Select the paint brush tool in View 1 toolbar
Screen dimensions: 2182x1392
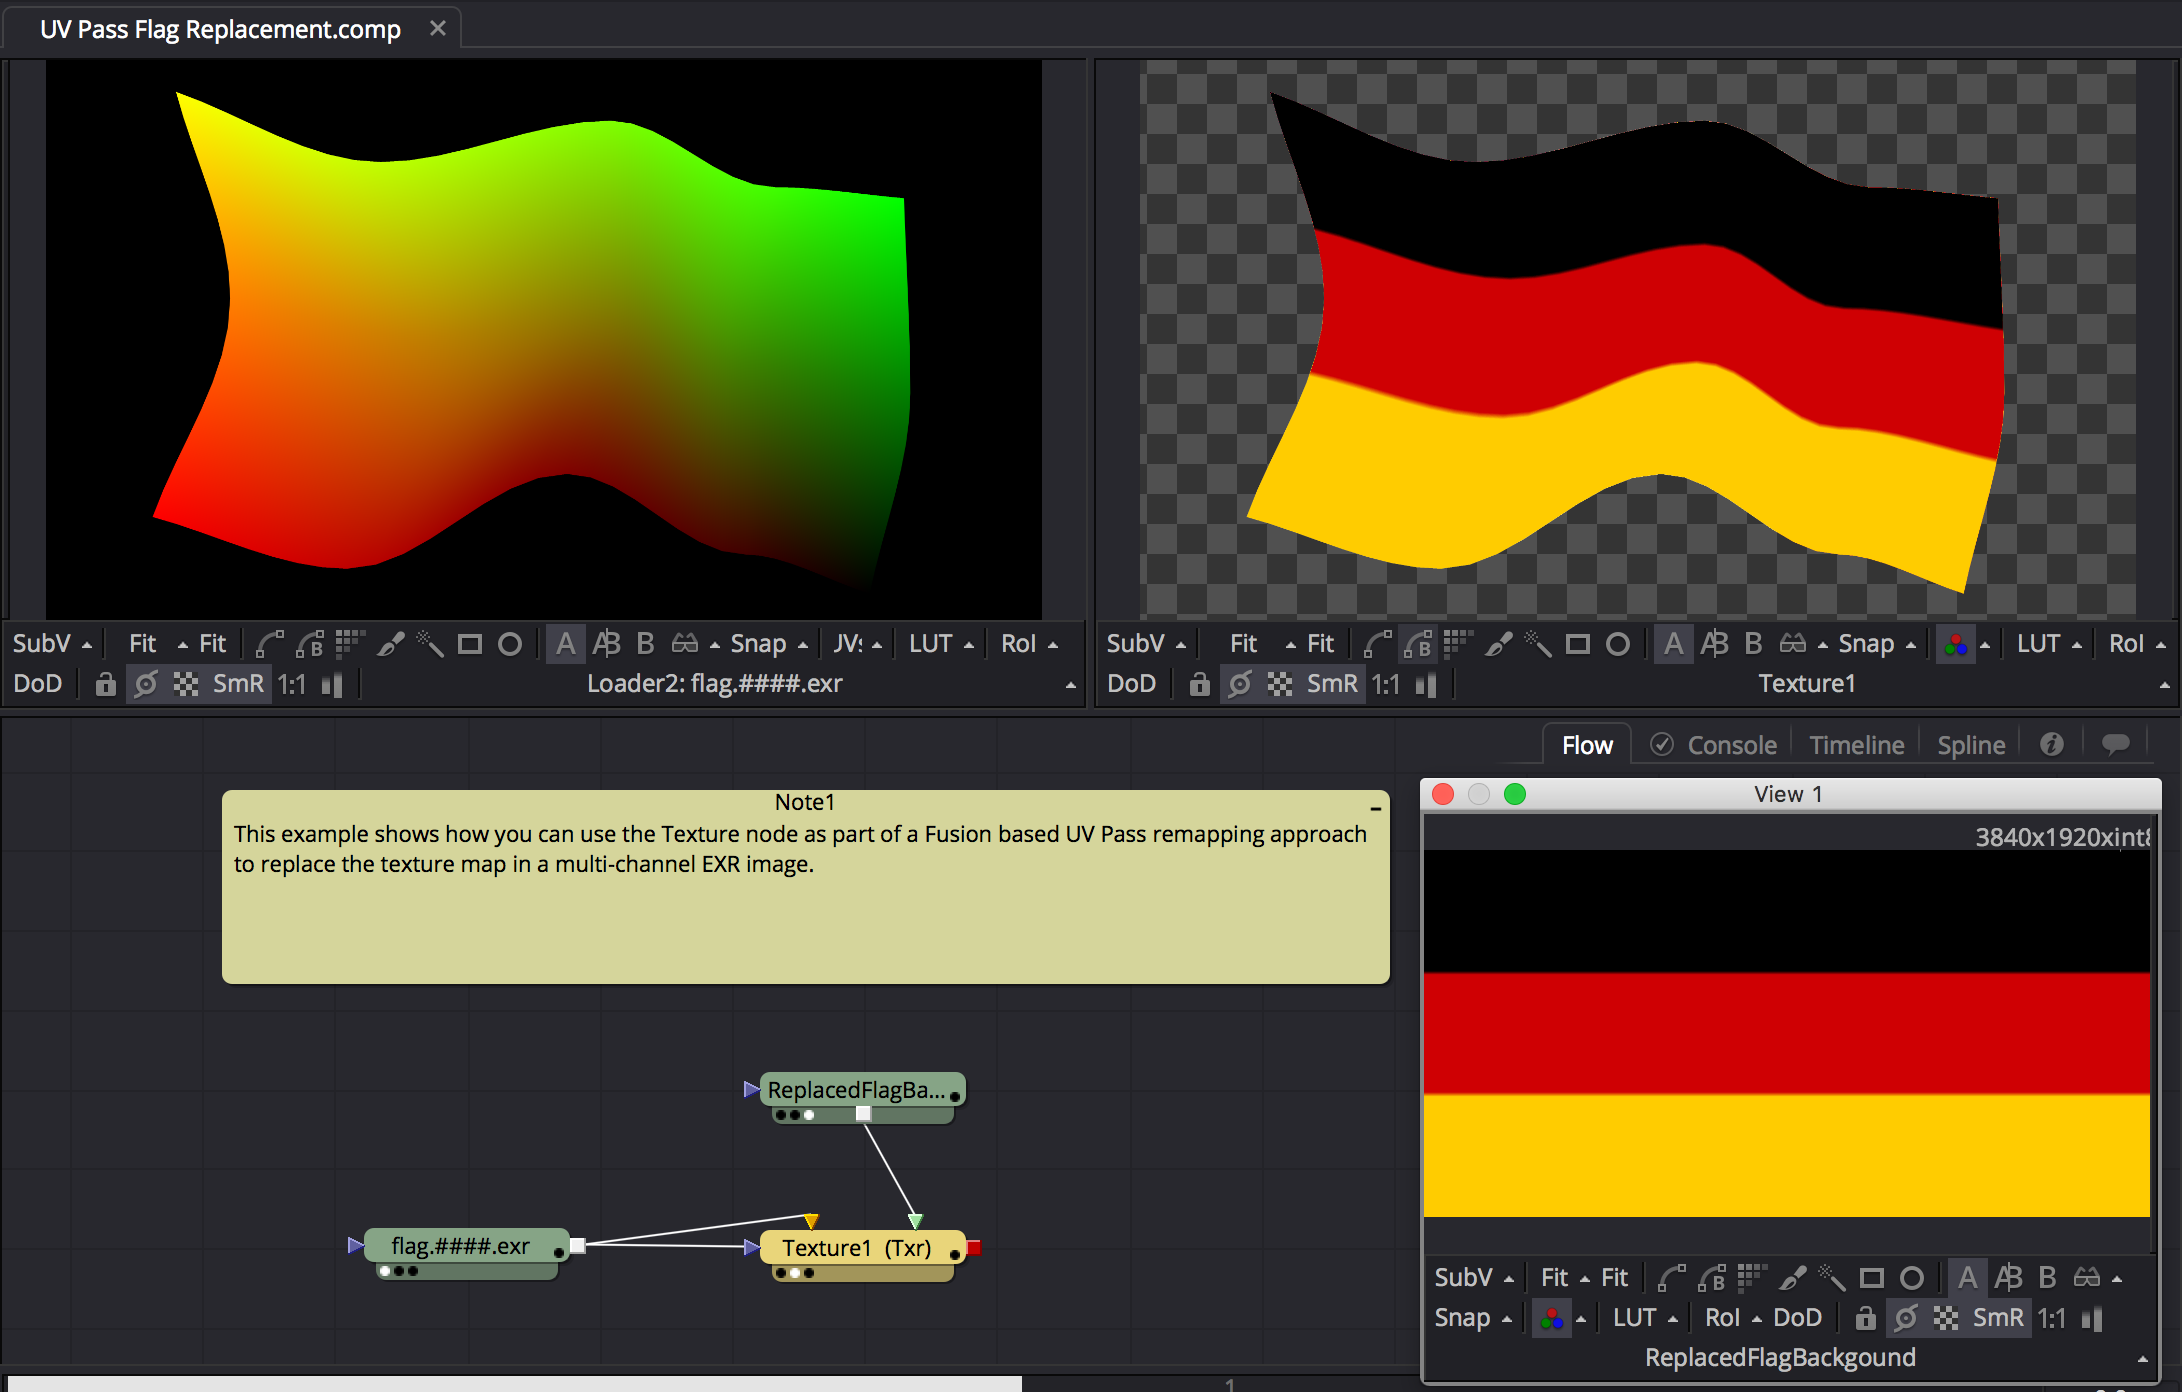point(1793,1278)
